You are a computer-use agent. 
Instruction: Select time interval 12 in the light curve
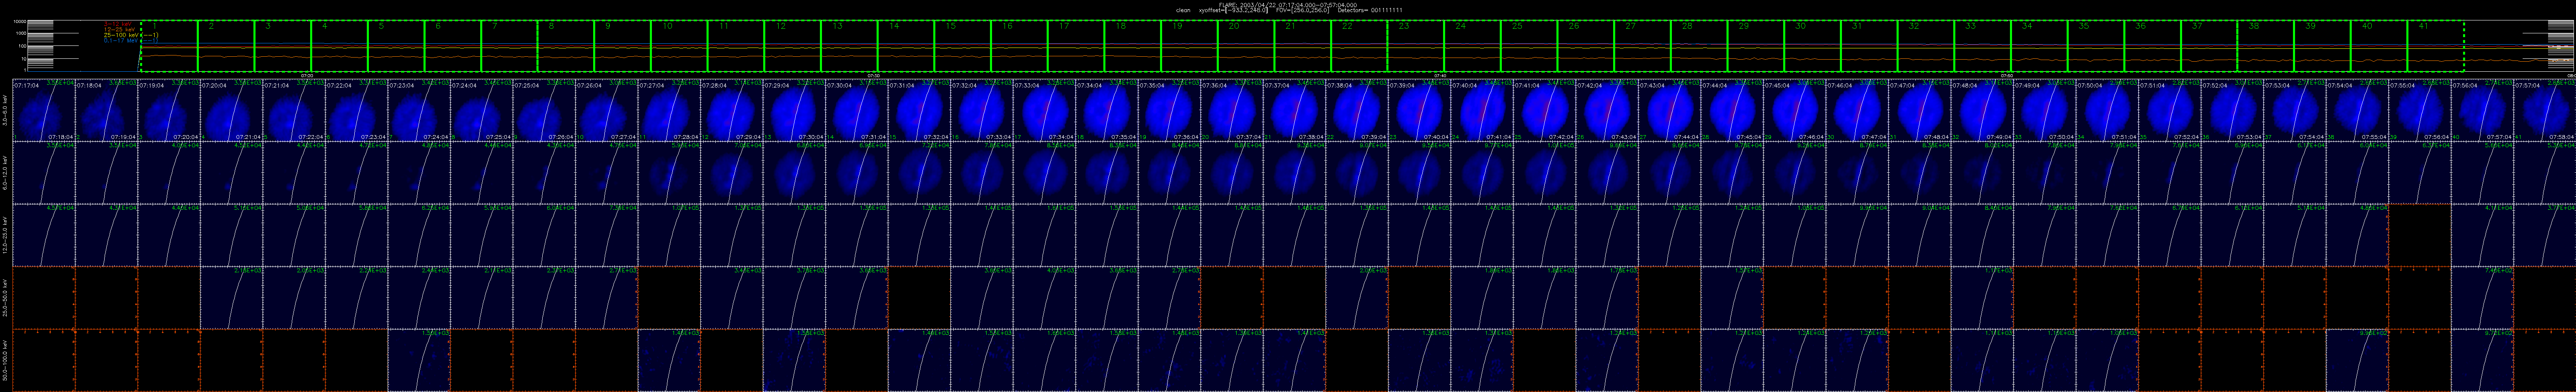pos(793,46)
